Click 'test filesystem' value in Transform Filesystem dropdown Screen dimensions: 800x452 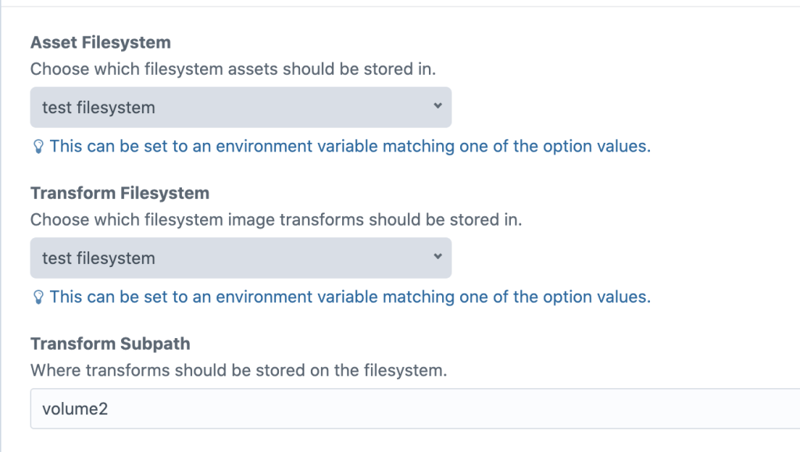click(x=99, y=258)
